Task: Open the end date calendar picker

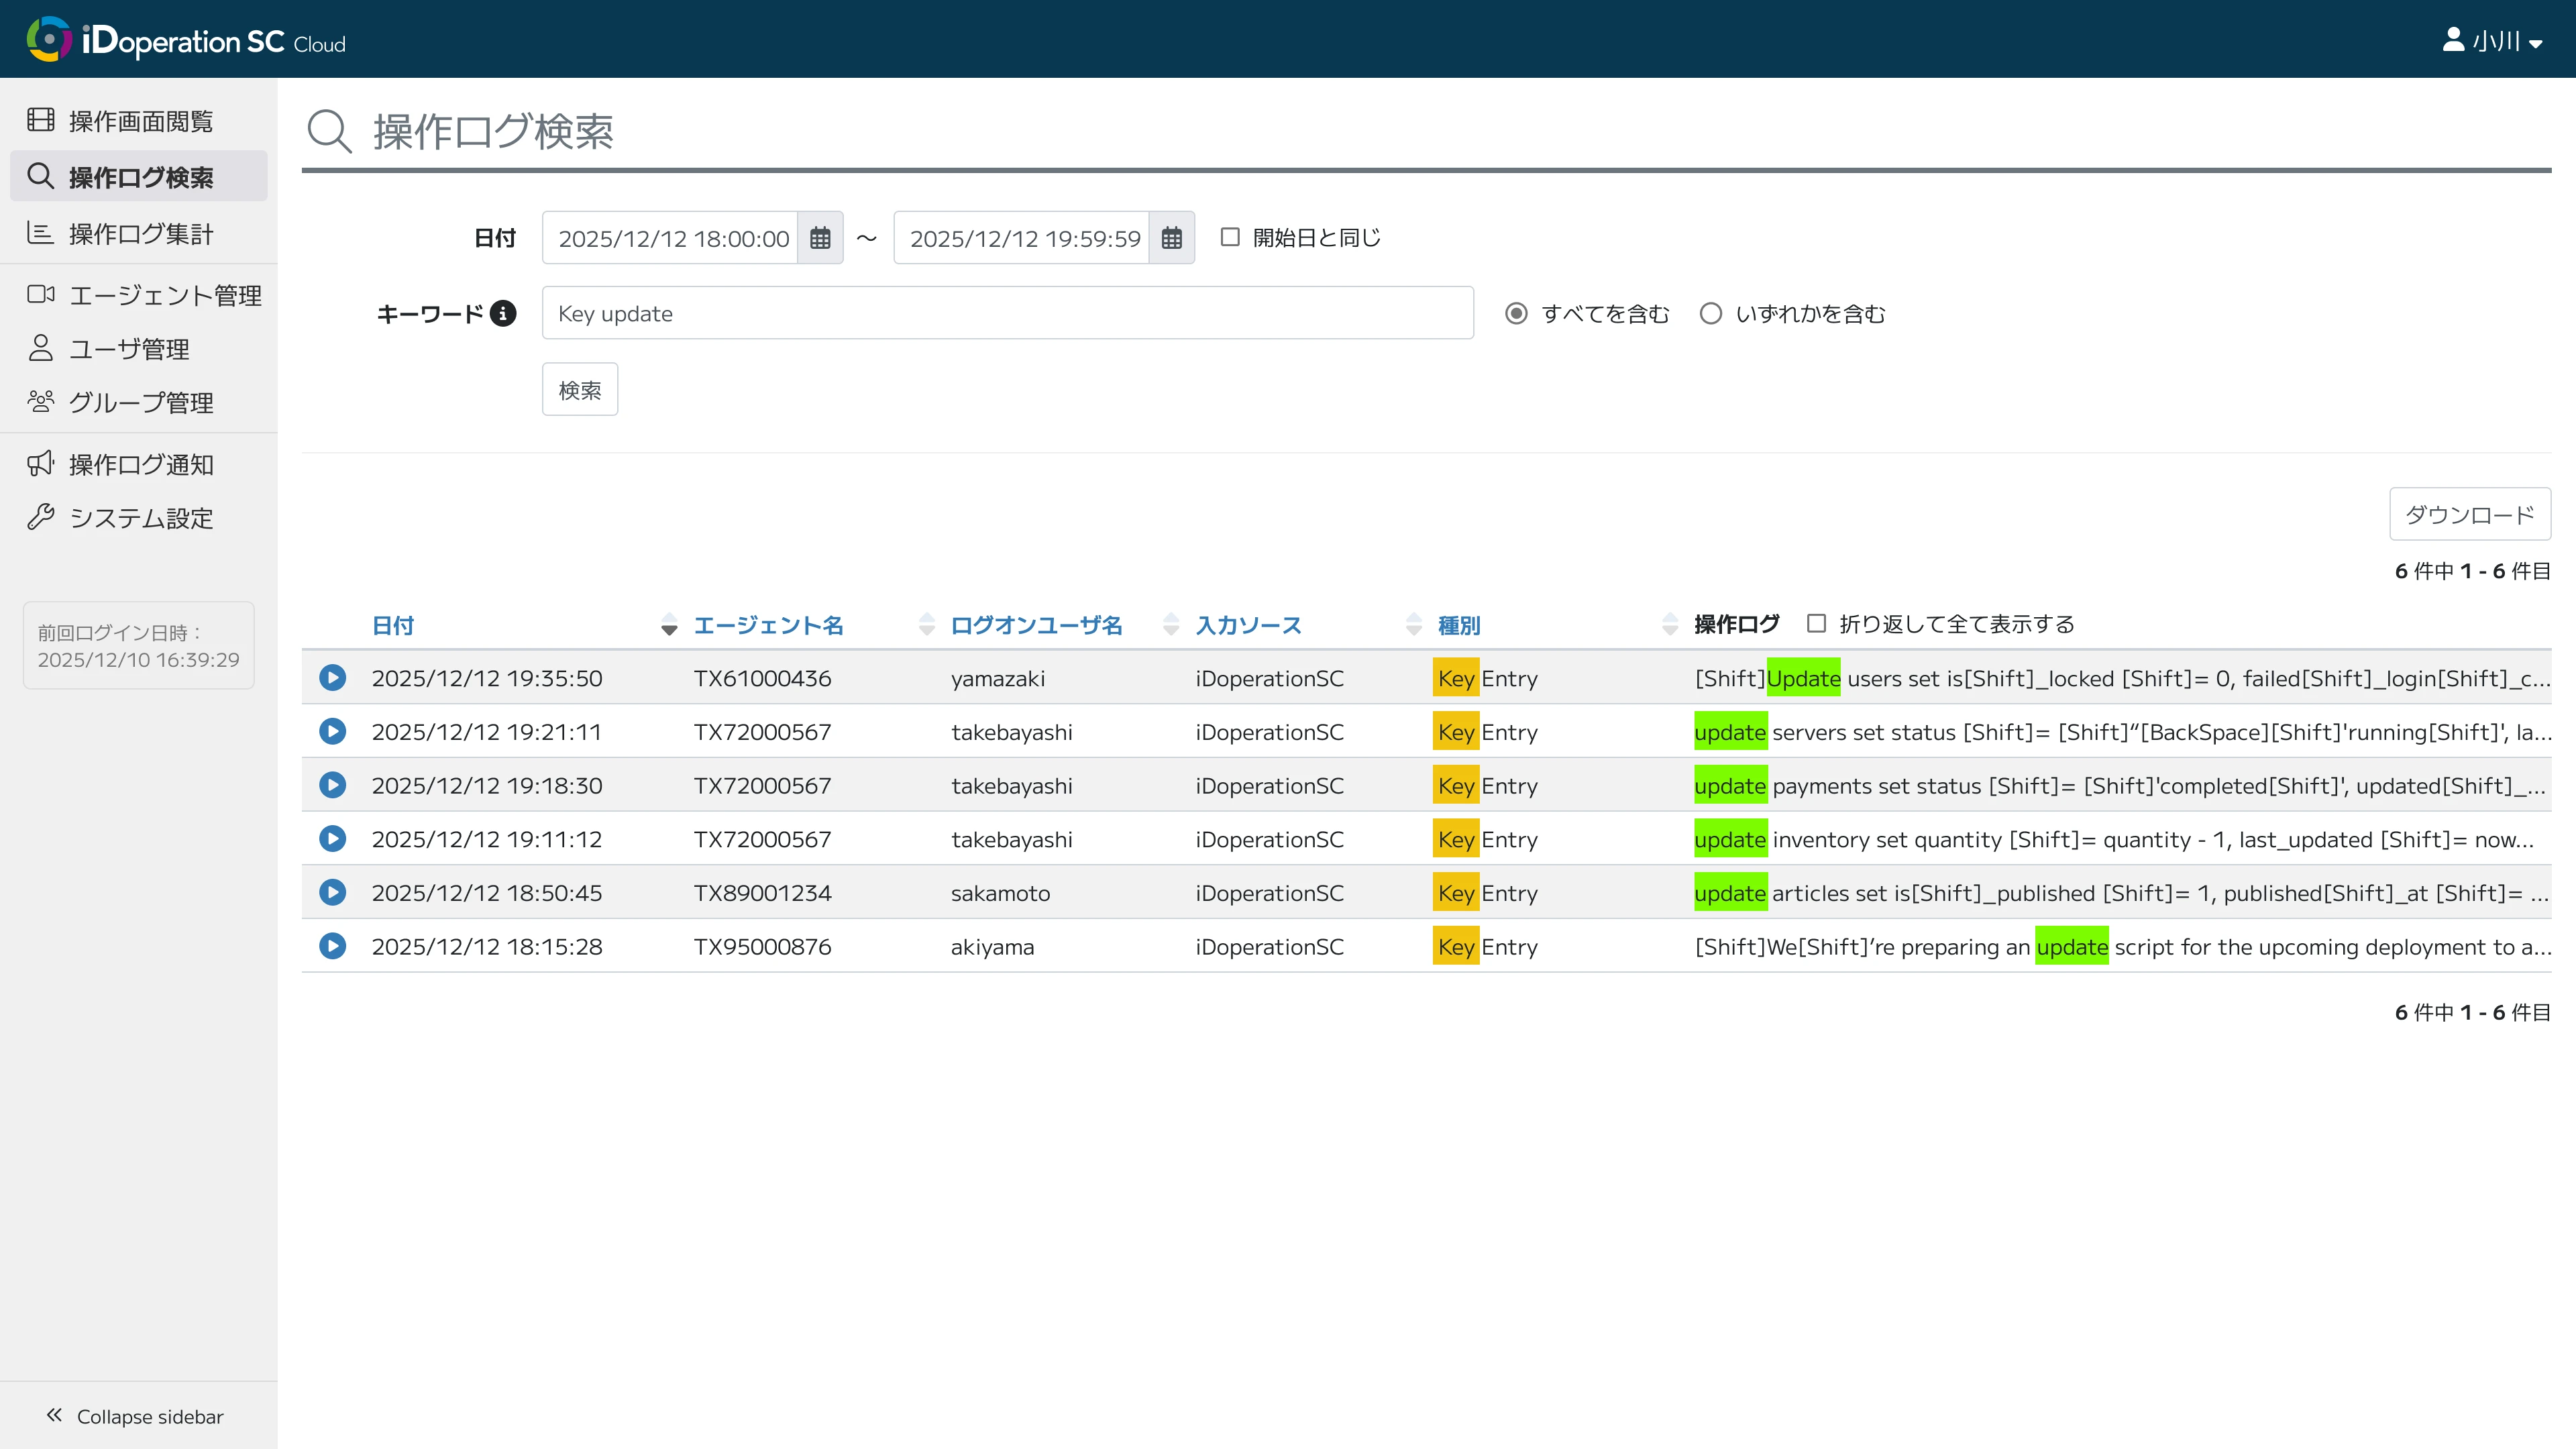Action: (1171, 238)
